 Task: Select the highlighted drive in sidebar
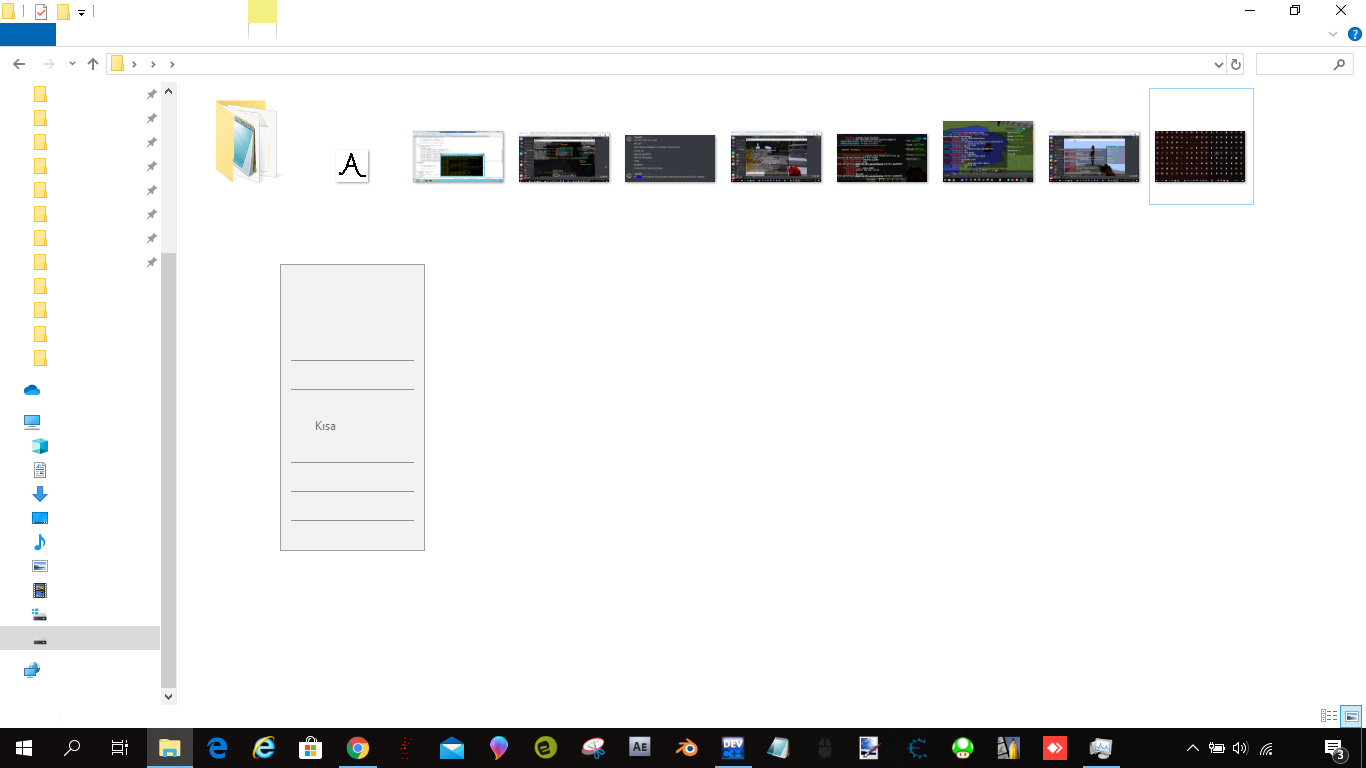pos(80,638)
